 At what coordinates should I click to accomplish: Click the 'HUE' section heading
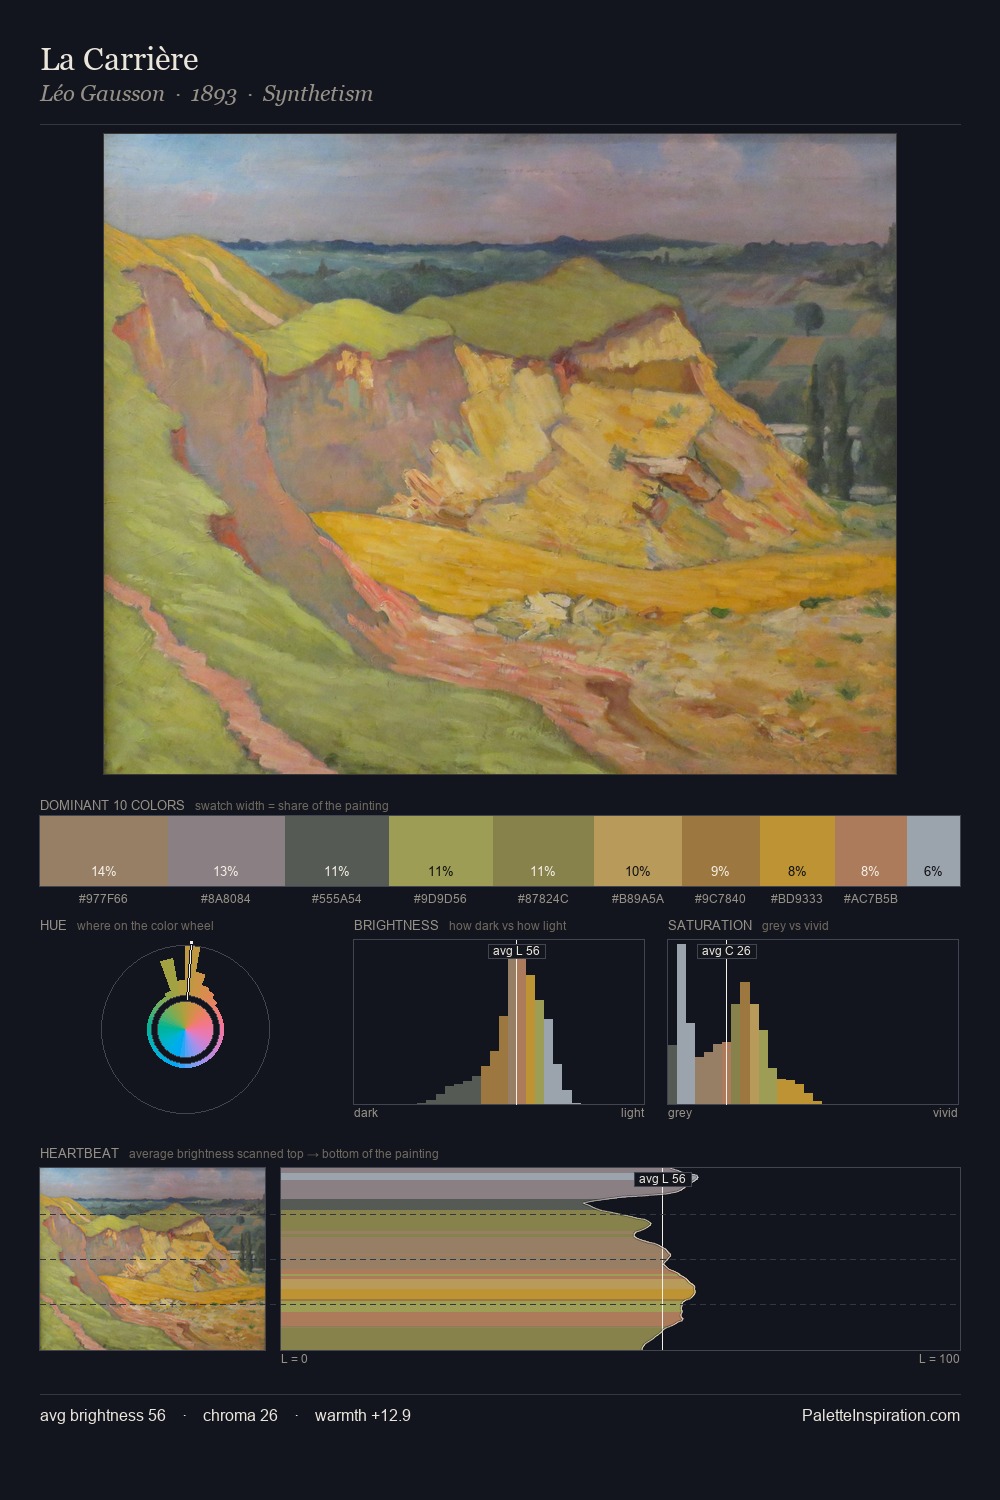[x=53, y=925]
